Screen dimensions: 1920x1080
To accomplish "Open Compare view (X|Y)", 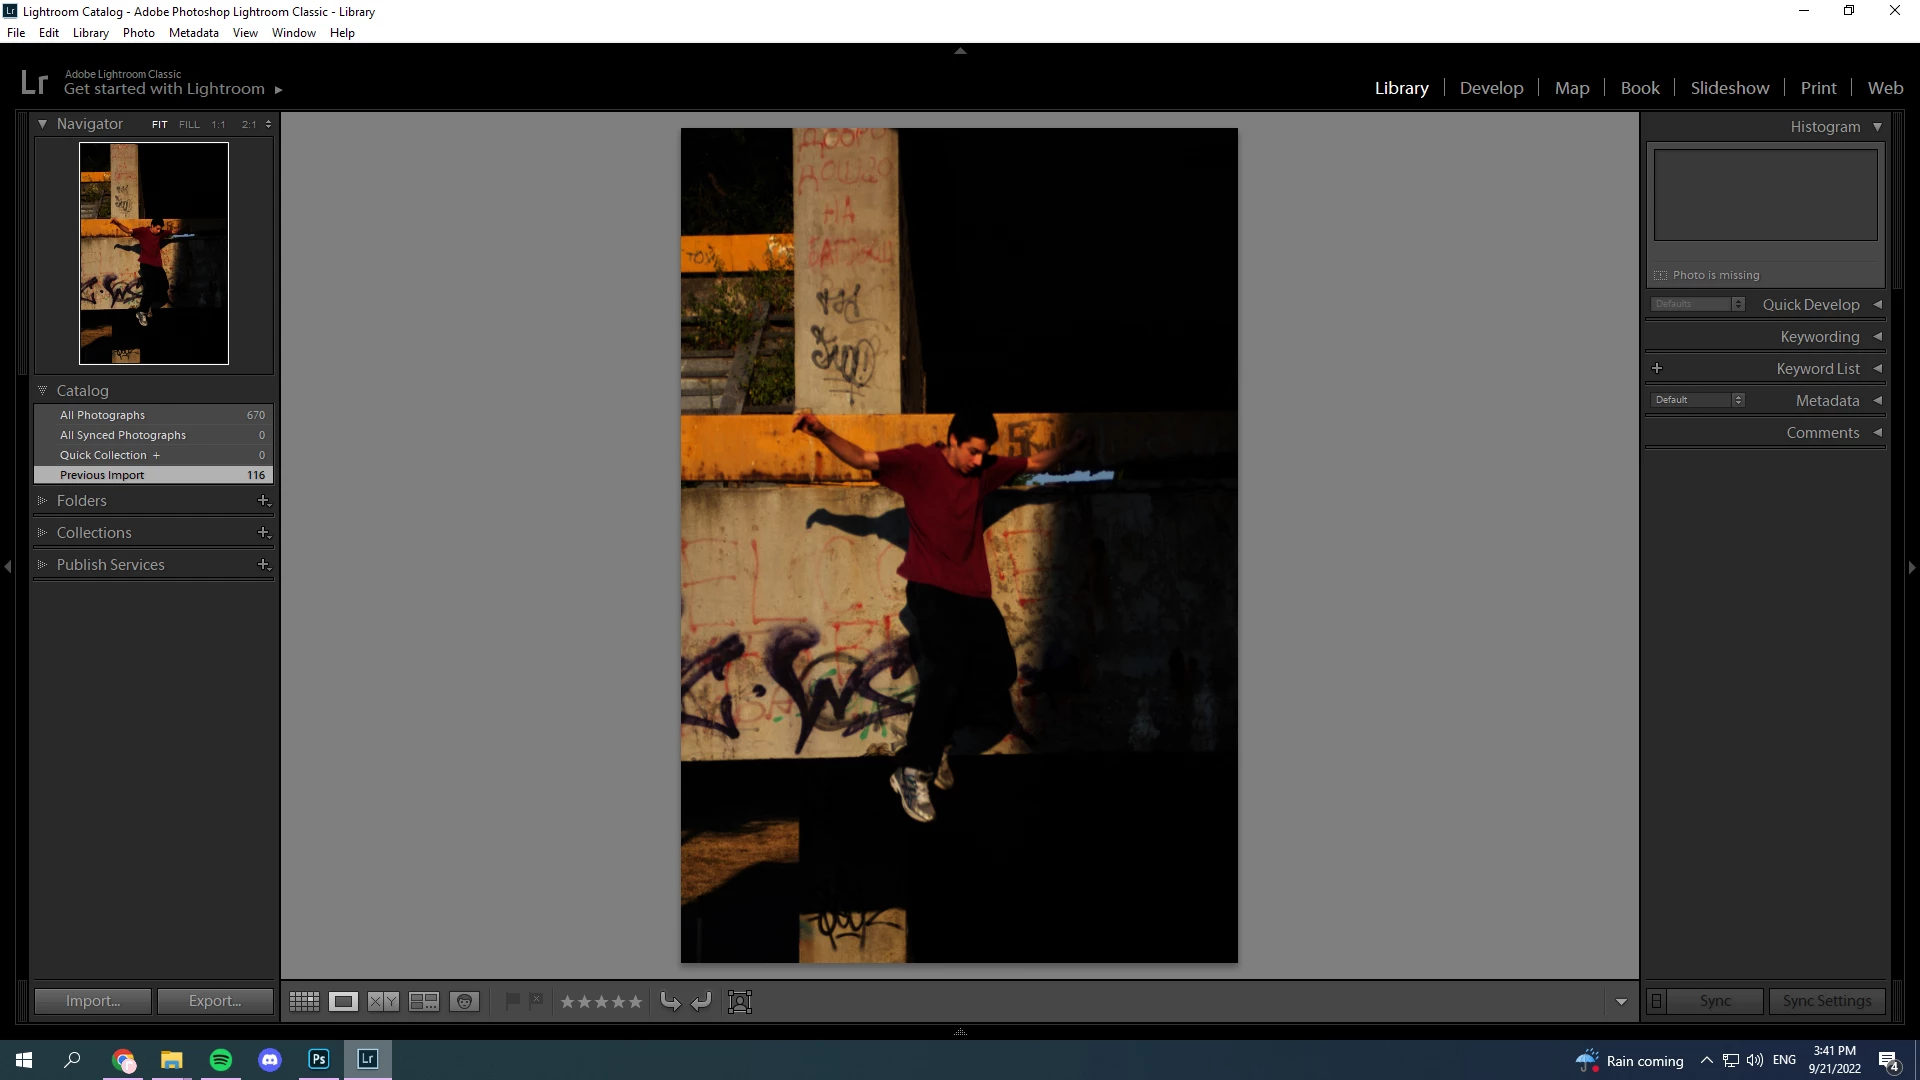I will tap(383, 1001).
